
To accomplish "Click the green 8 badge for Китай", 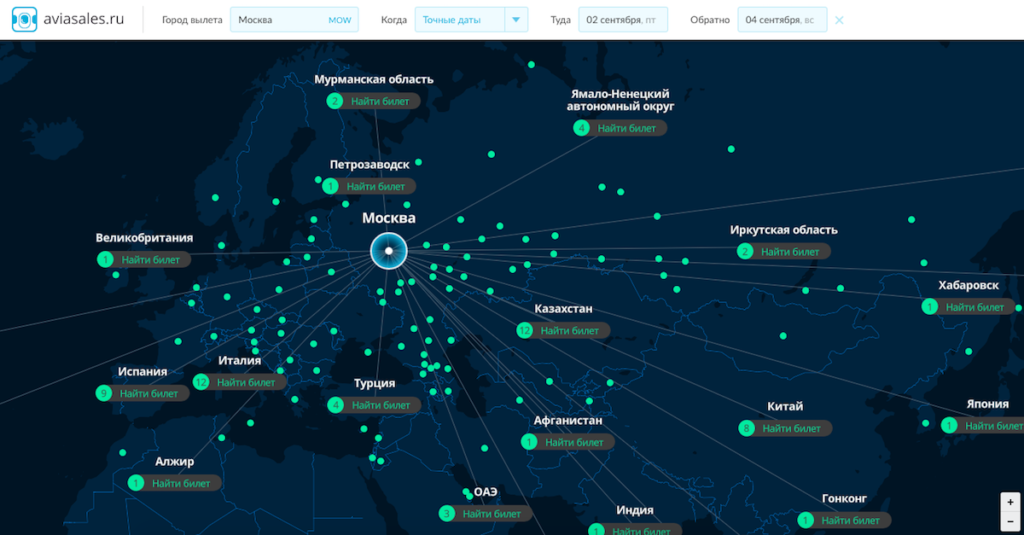I will pos(745,428).
